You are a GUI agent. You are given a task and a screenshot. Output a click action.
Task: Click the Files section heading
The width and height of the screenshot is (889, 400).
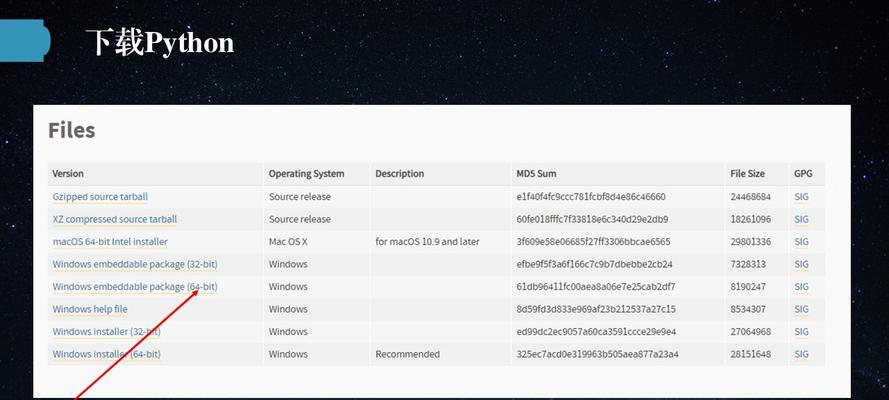71,130
